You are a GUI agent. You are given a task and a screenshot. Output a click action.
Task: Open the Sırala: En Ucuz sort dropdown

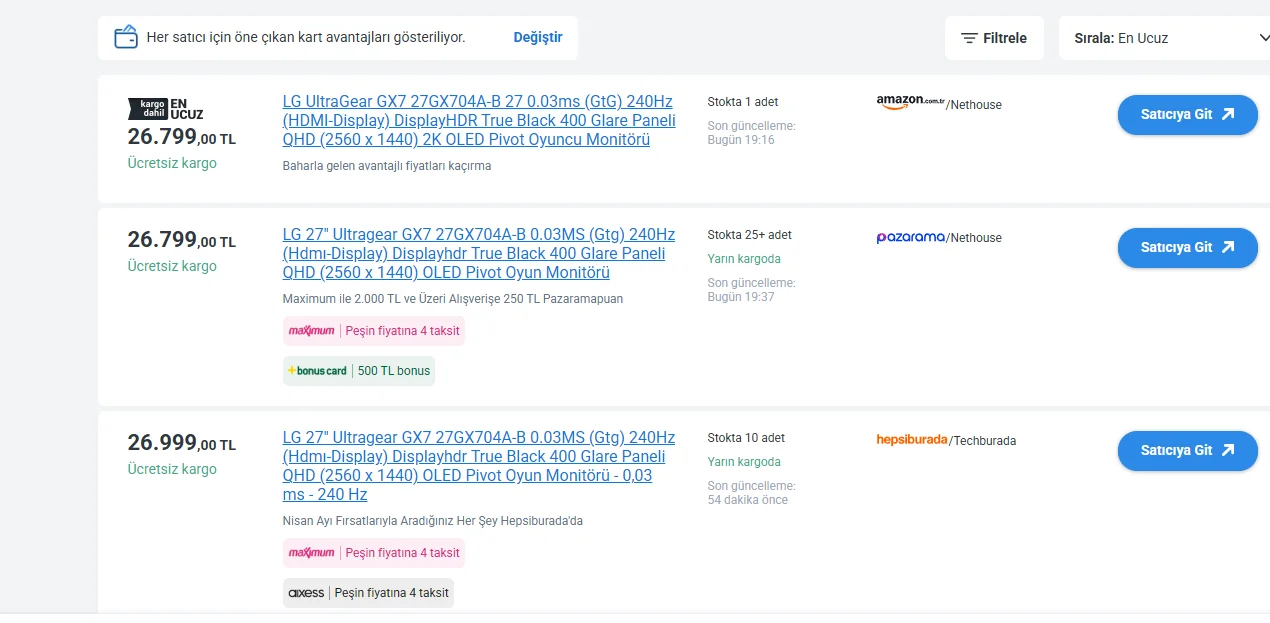[x=1164, y=38]
